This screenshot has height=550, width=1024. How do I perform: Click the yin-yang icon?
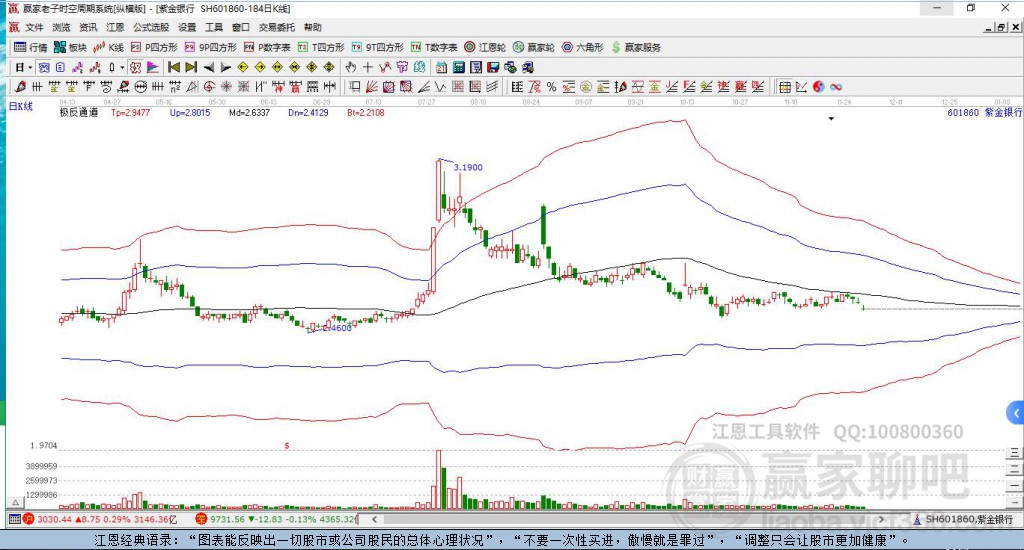818,86
